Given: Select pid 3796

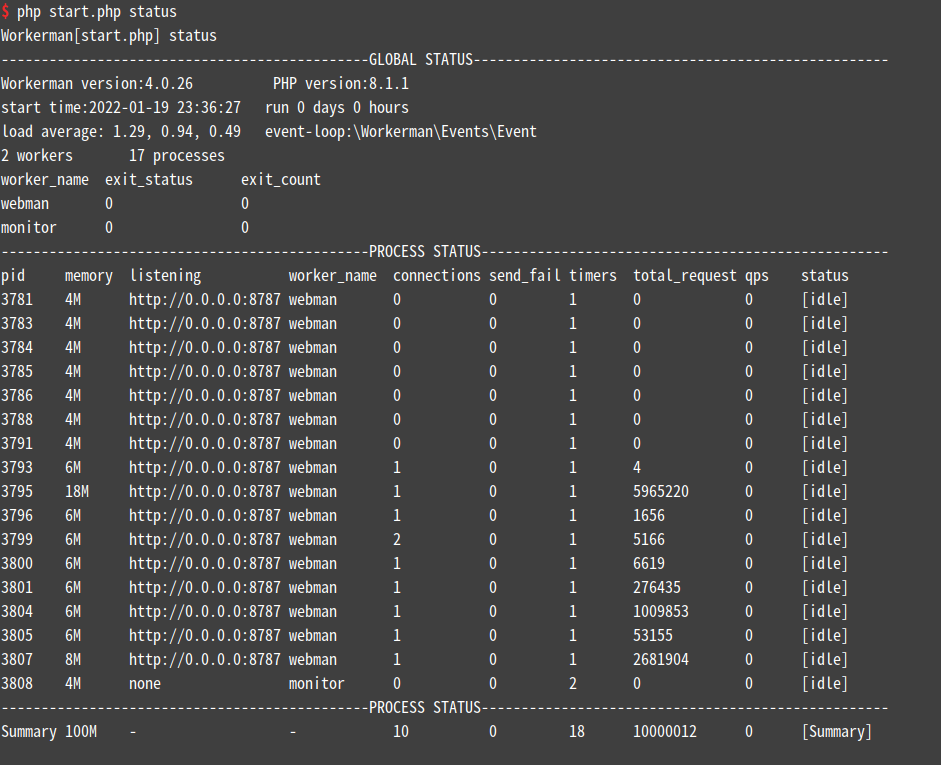Looking at the screenshot, I should tap(17, 516).
